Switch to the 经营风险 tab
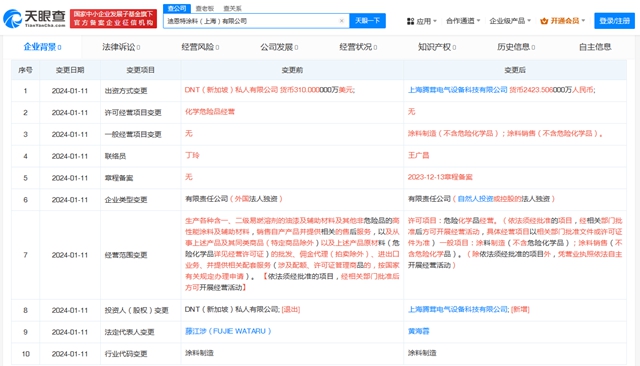This screenshot has width=640, height=366. pos(200,47)
